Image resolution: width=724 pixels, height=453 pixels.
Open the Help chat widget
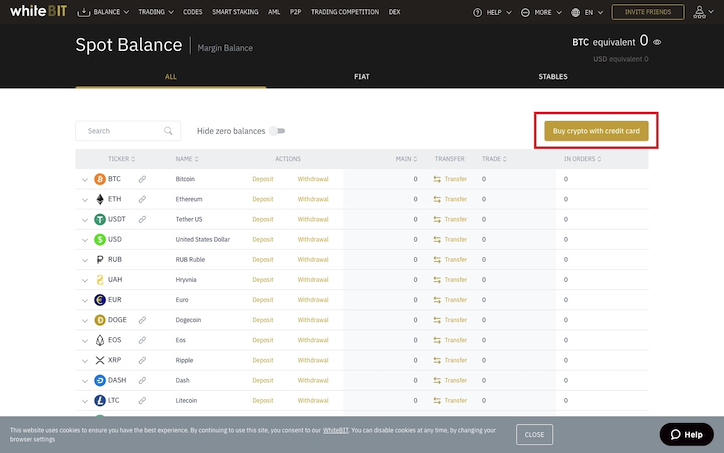click(x=687, y=435)
